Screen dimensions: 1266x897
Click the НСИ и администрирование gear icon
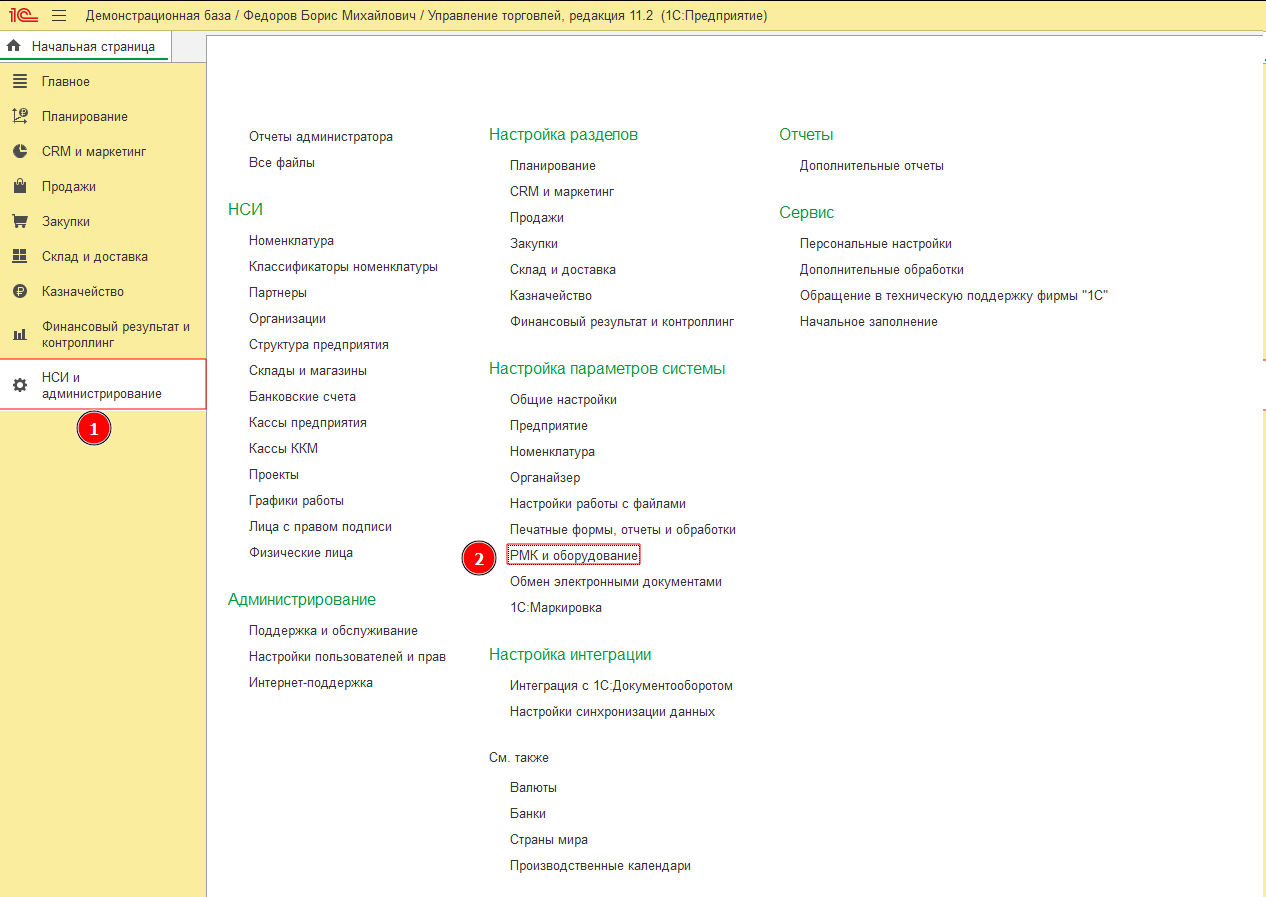click(20, 385)
